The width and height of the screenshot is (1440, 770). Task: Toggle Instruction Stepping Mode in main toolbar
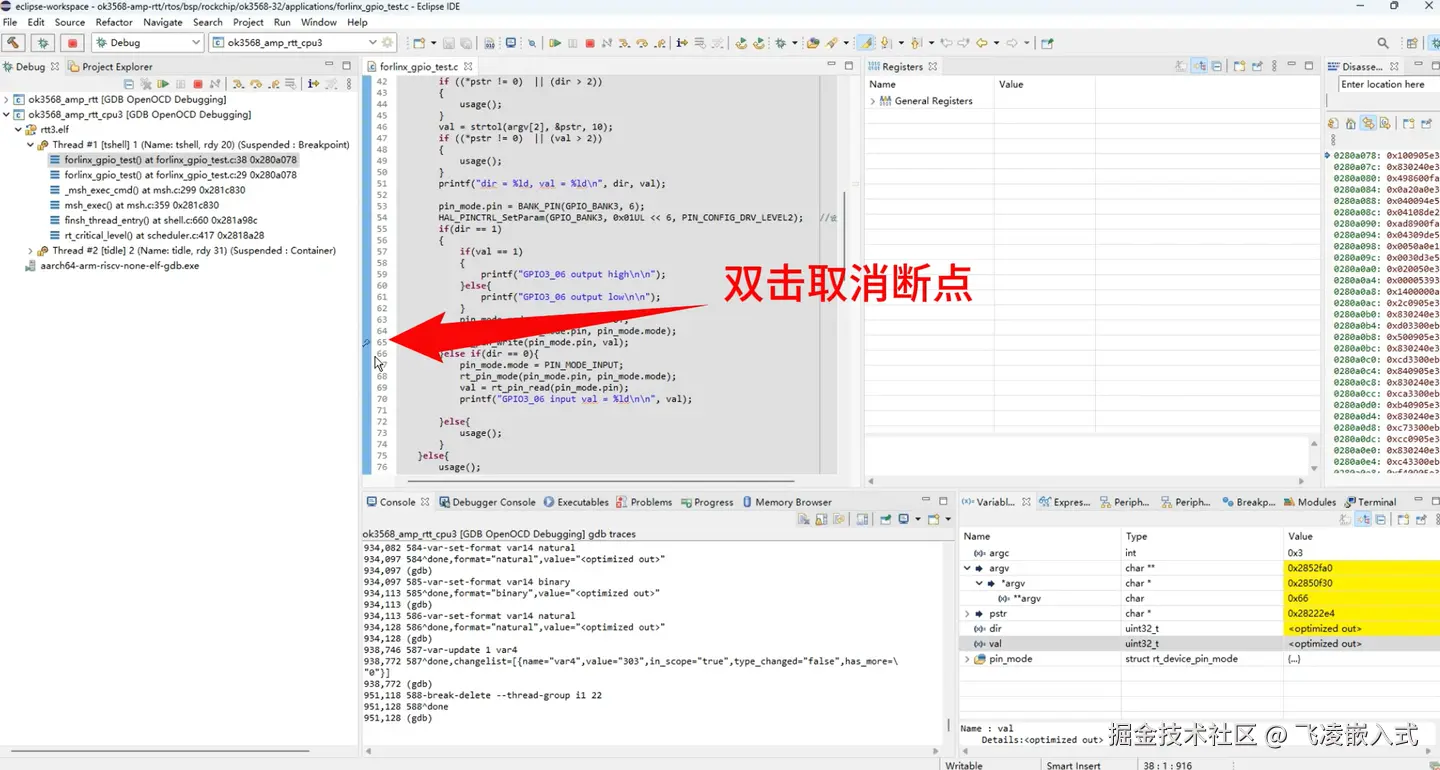(x=681, y=43)
